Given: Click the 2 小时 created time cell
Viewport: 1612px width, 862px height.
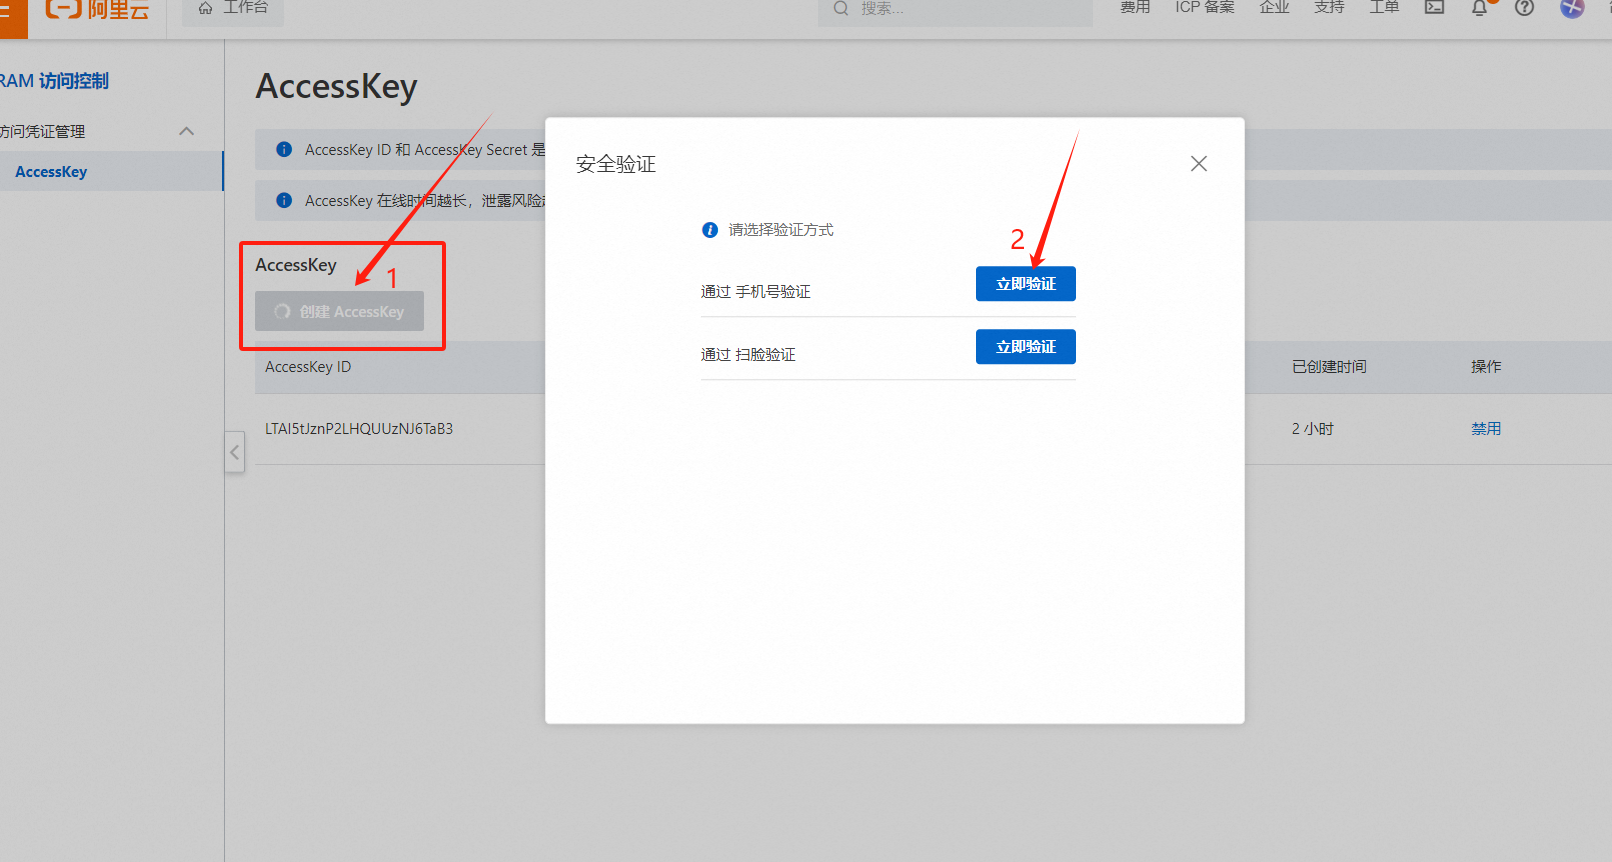Looking at the screenshot, I should pyautogui.click(x=1313, y=428).
